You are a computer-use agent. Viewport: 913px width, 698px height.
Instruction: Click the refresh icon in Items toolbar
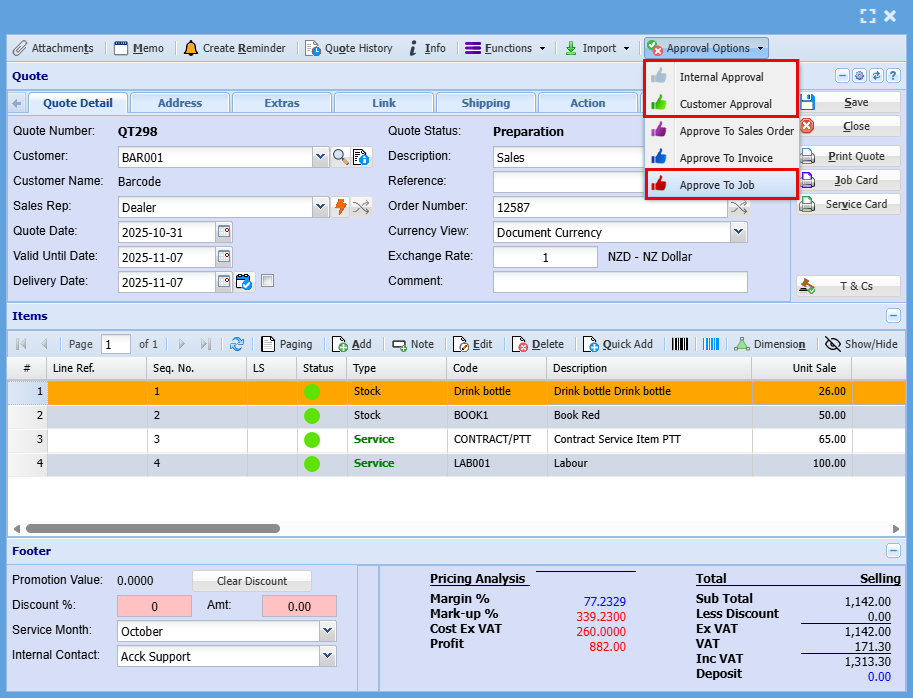(x=237, y=344)
